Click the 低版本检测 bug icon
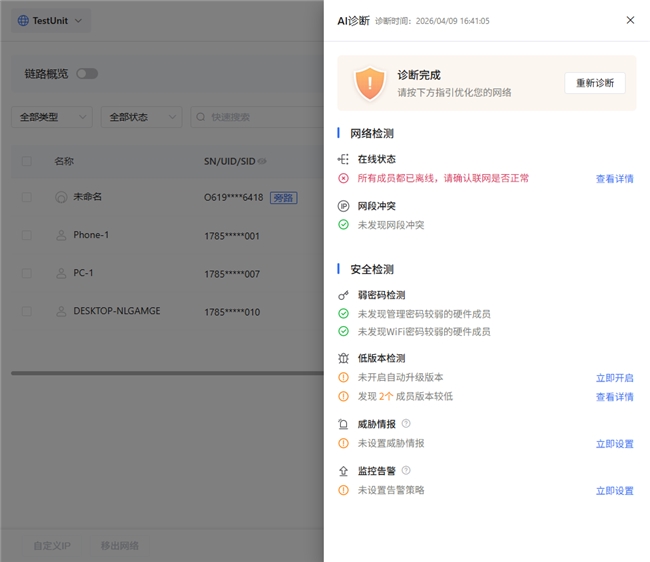The image size is (650, 562). [344, 358]
